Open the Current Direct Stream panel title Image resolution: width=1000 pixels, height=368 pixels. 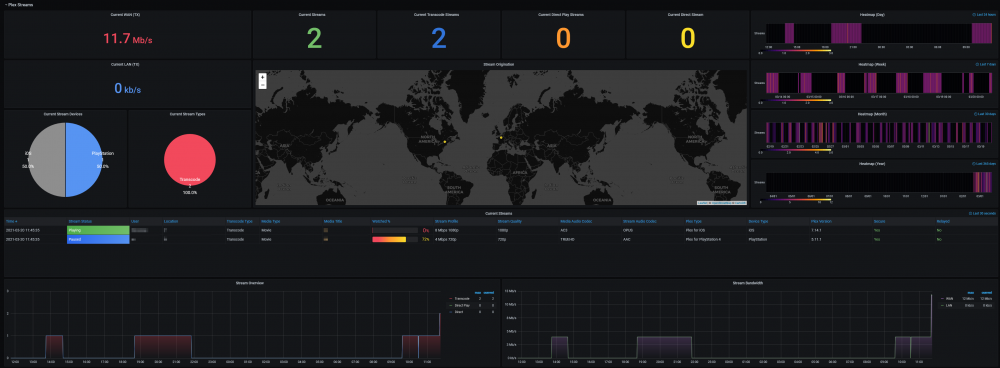click(687, 14)
